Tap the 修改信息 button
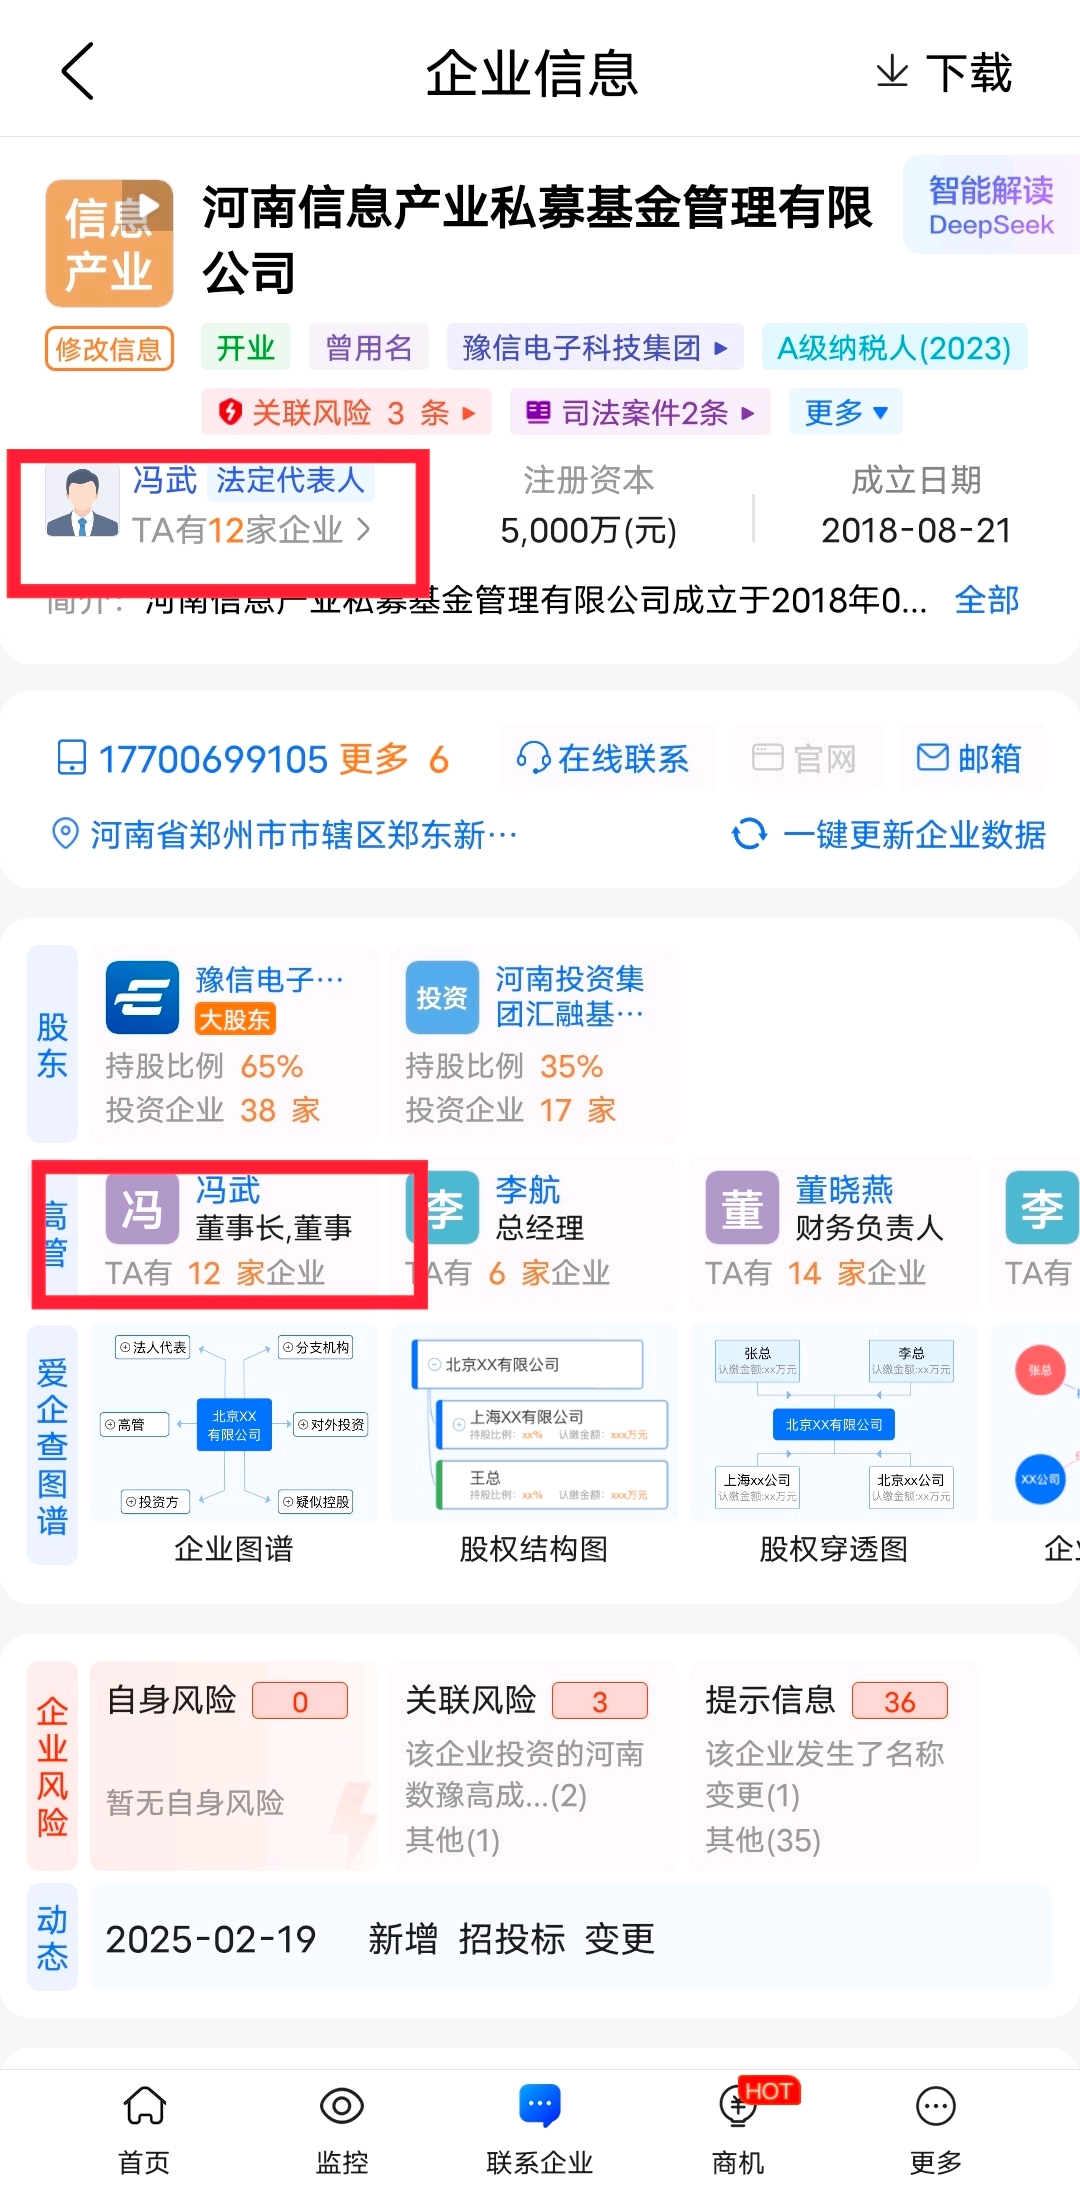This screenshot has width=1080, height=2207. coord(109,348)
